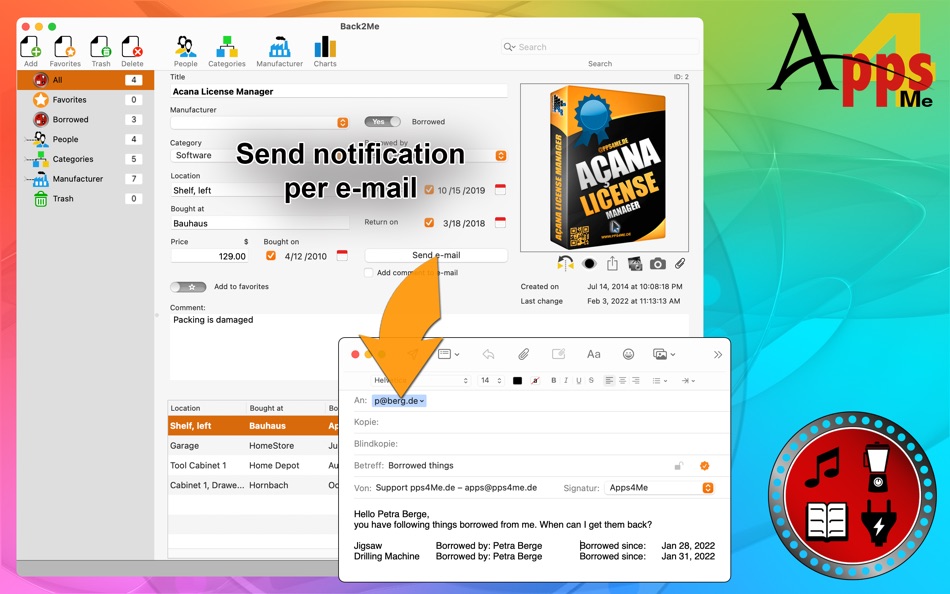
Task: Toggle the Borrowed Yes switch
Action: tap(382, 122)
